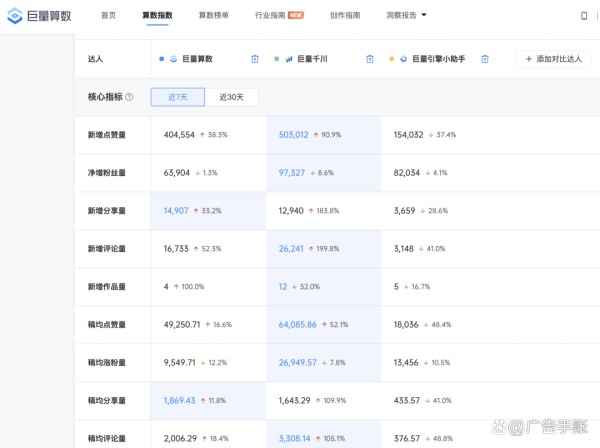Viewport: 600px width, 448px height.
Task: Click value 376.57
Action: [407, 438]
